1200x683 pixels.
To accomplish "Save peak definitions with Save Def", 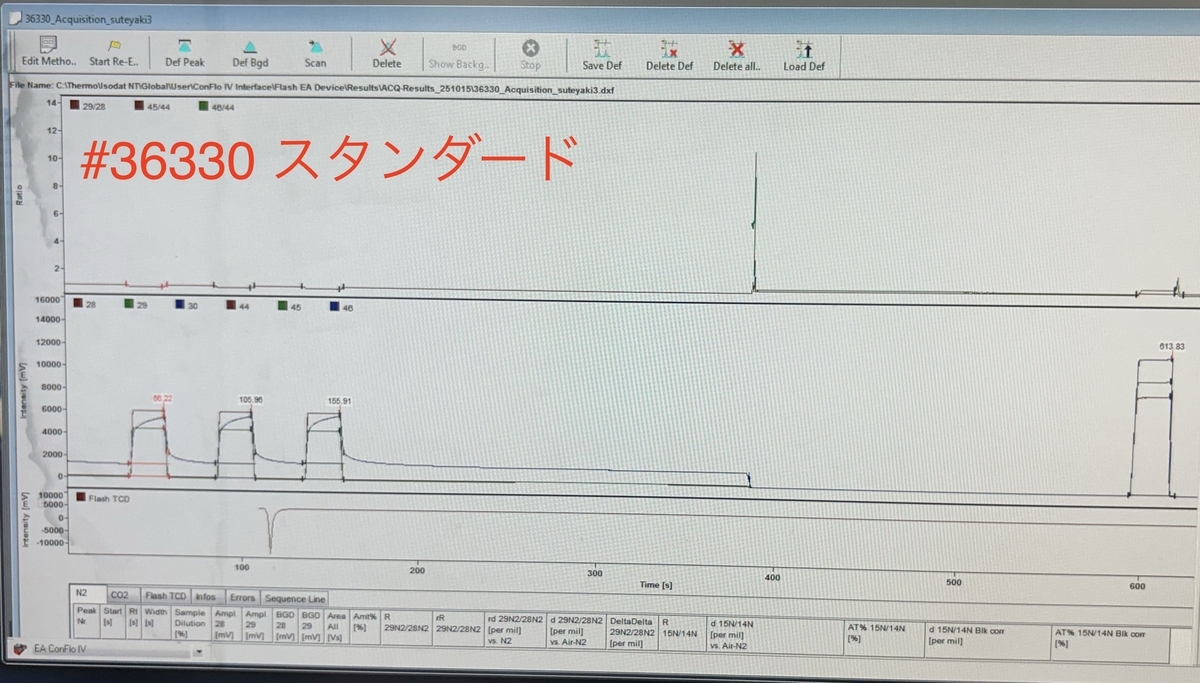I will point(602,55).
